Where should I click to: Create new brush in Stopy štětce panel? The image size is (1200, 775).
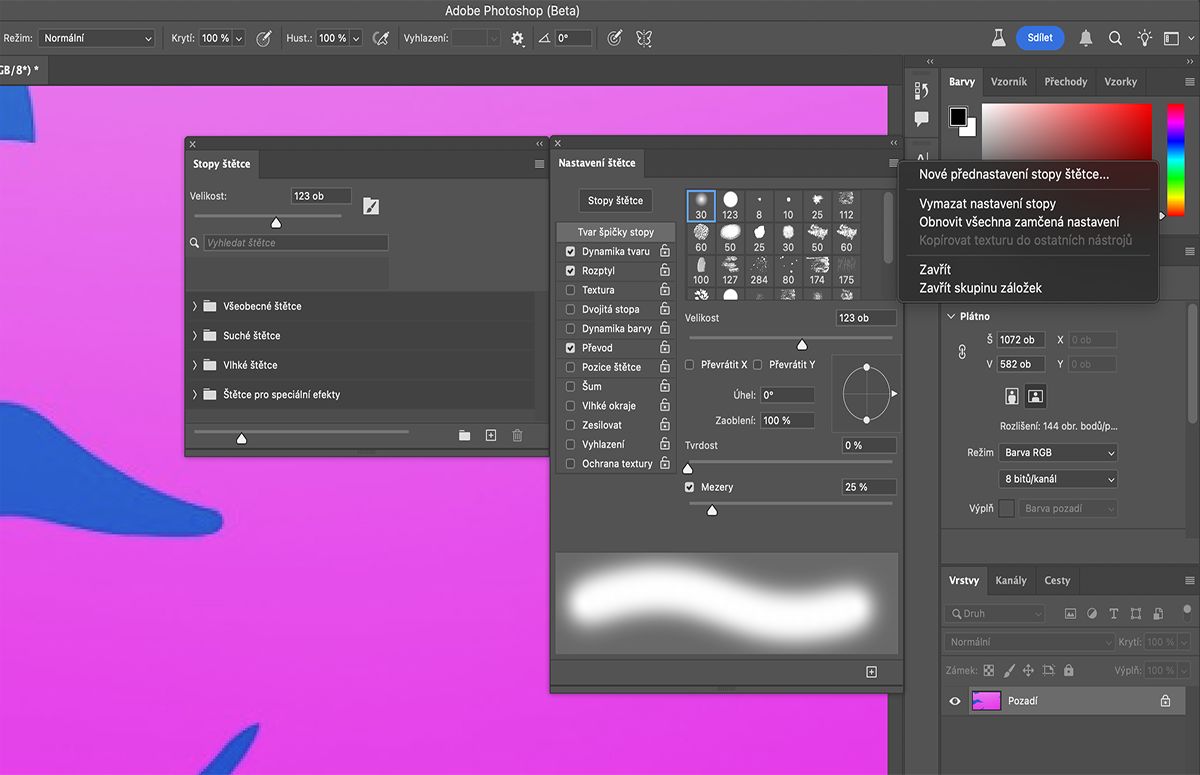click(x=491, y=436)
